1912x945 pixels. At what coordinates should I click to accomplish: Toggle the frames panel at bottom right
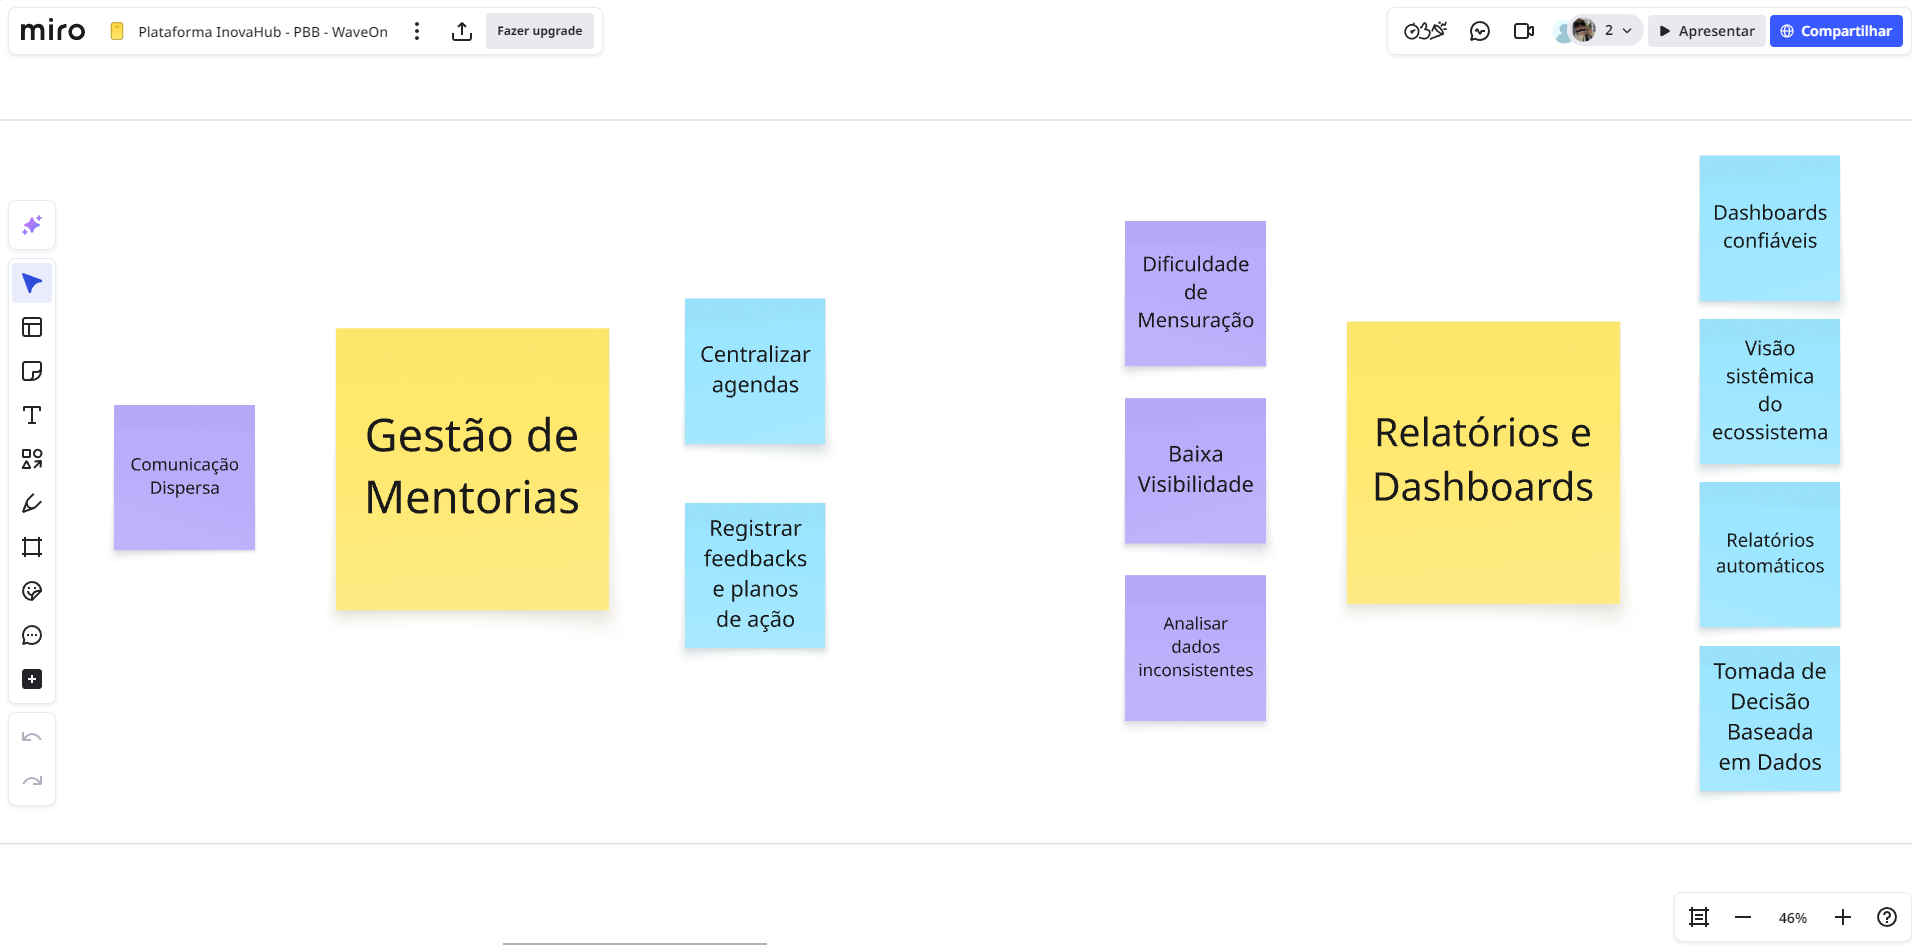pyautogui.click(x=1698, y=917)
